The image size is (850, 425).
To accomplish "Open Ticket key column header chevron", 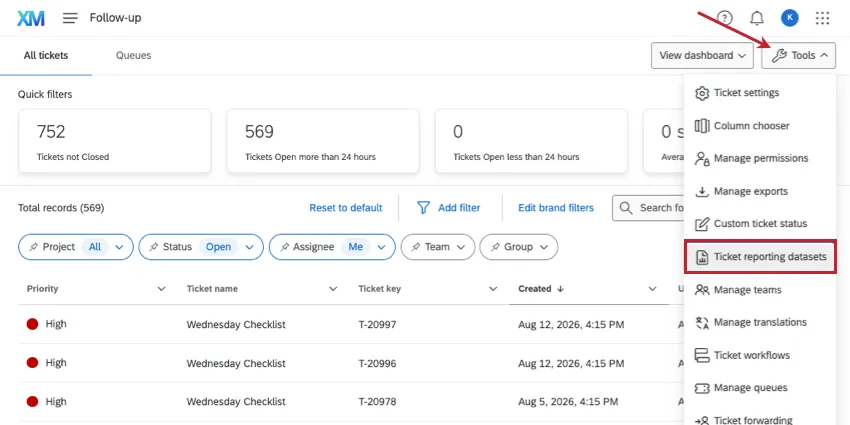I will (493, 289).
